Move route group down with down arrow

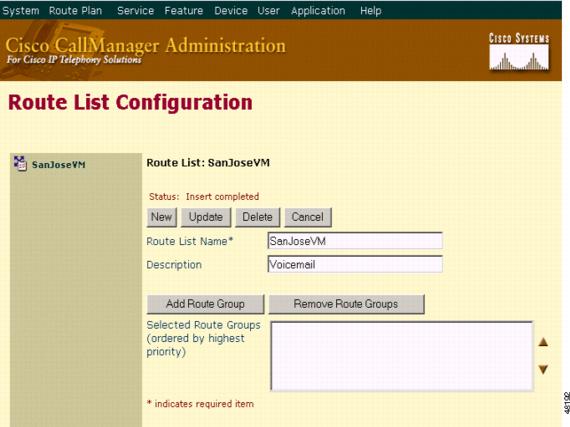543,369
